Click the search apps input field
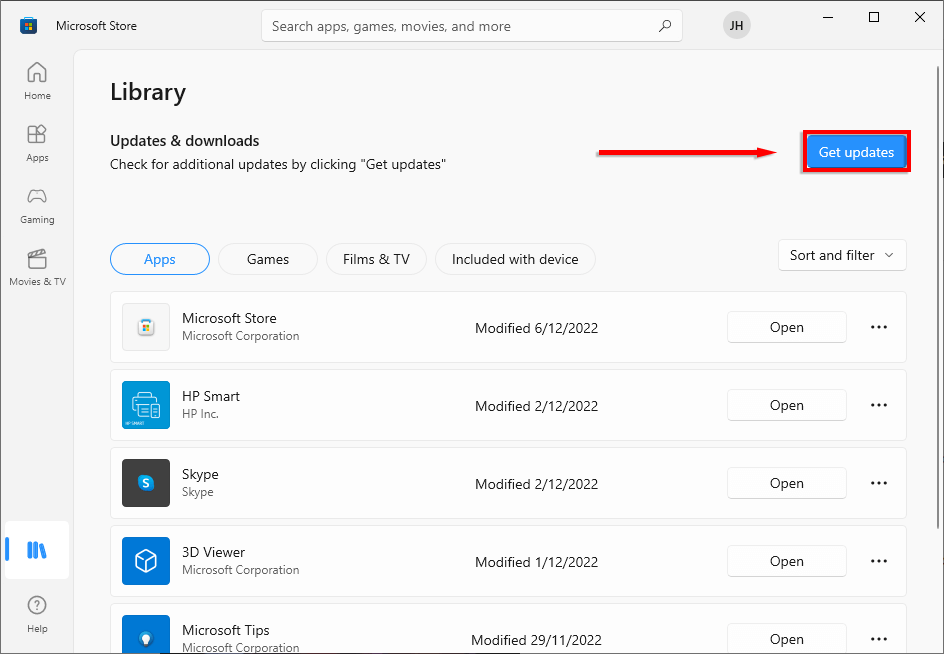The width and height of the screenshot is (944, 654). pos(460,26)
